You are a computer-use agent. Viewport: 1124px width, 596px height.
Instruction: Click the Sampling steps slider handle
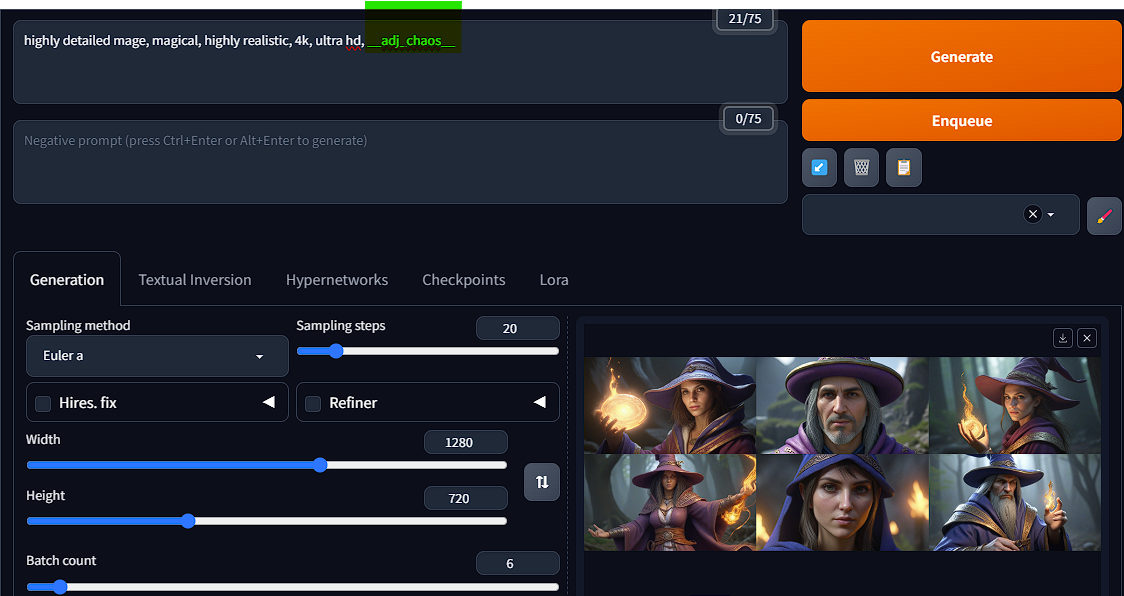pos(336,351)
